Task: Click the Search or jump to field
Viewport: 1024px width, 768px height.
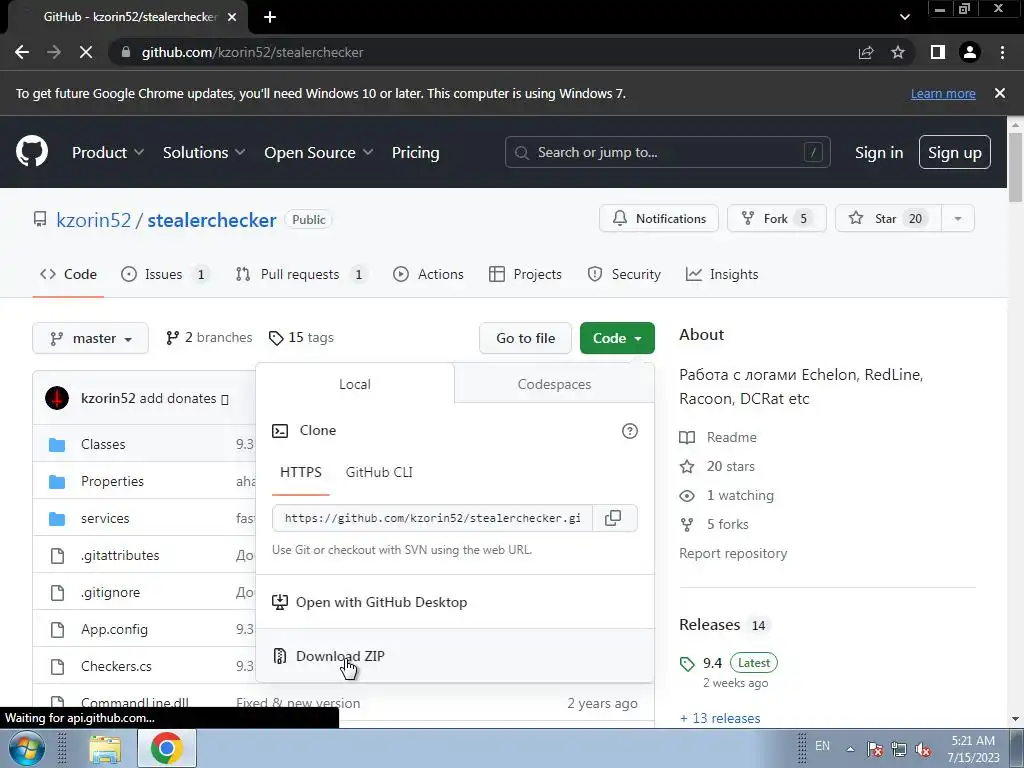Action: [667, 152]
